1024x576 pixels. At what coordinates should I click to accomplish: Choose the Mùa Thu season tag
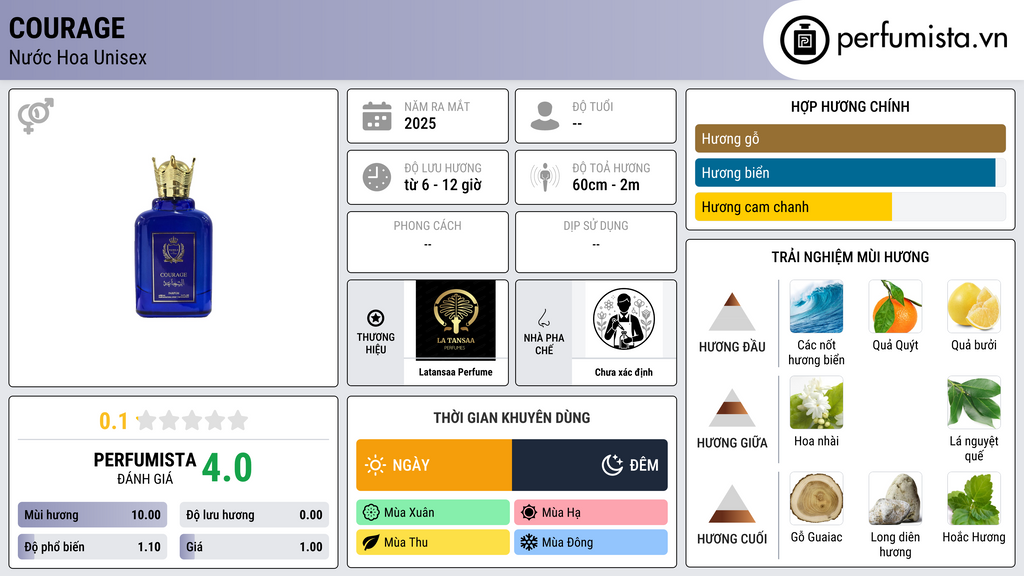pyautogui.click(x=433, y=542)
